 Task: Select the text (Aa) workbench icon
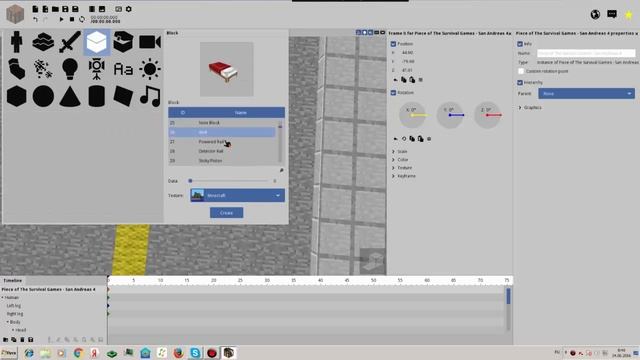pyautogui.click(x=123, y=69)
